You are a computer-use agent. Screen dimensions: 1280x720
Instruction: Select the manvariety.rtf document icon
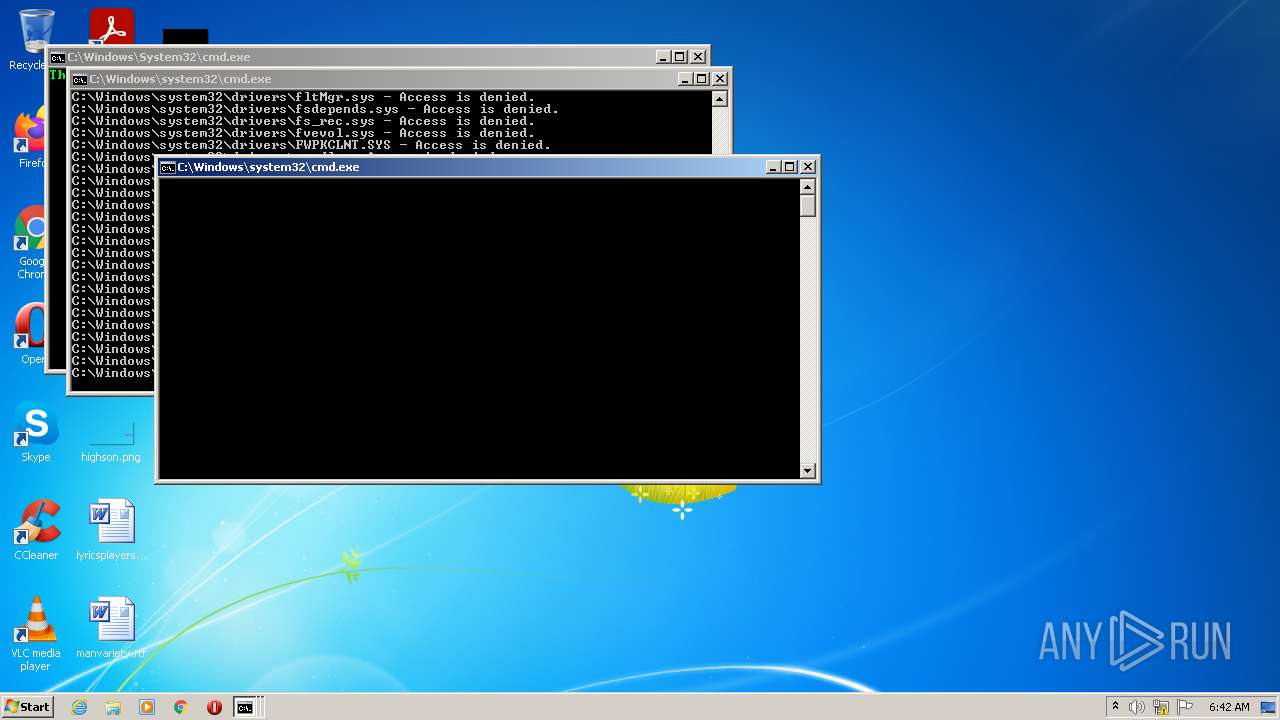click(x=111, y=628)
